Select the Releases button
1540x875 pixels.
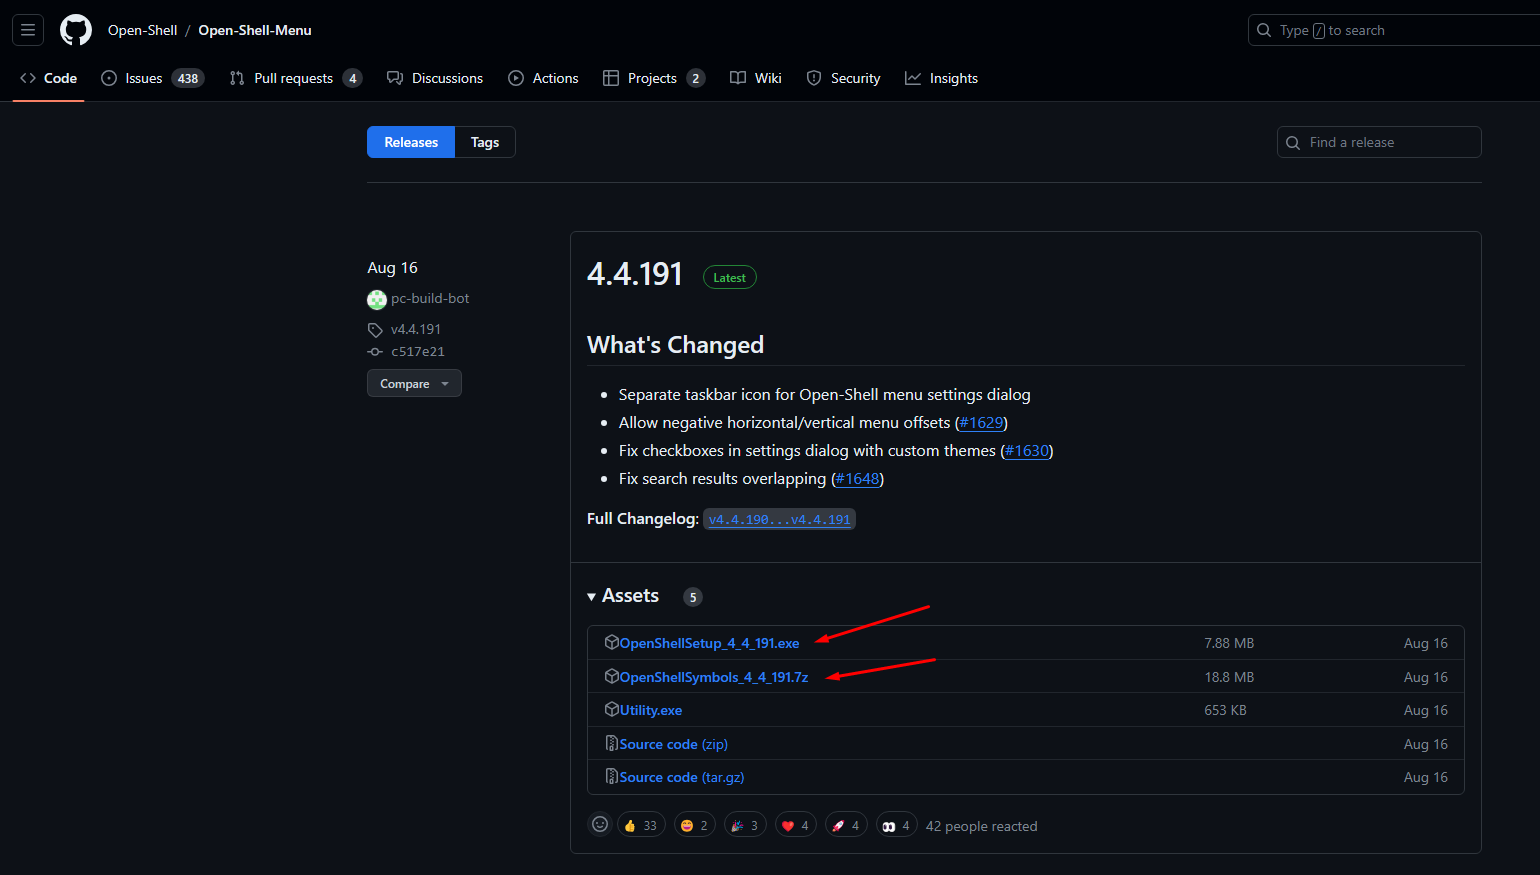pyautogui.click(x=411, y=142)
